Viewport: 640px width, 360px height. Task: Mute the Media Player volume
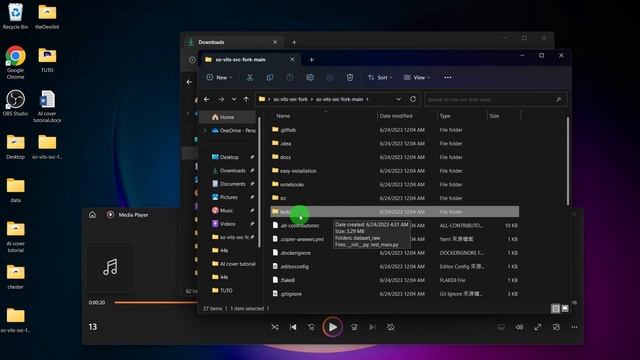click(519, 327)
